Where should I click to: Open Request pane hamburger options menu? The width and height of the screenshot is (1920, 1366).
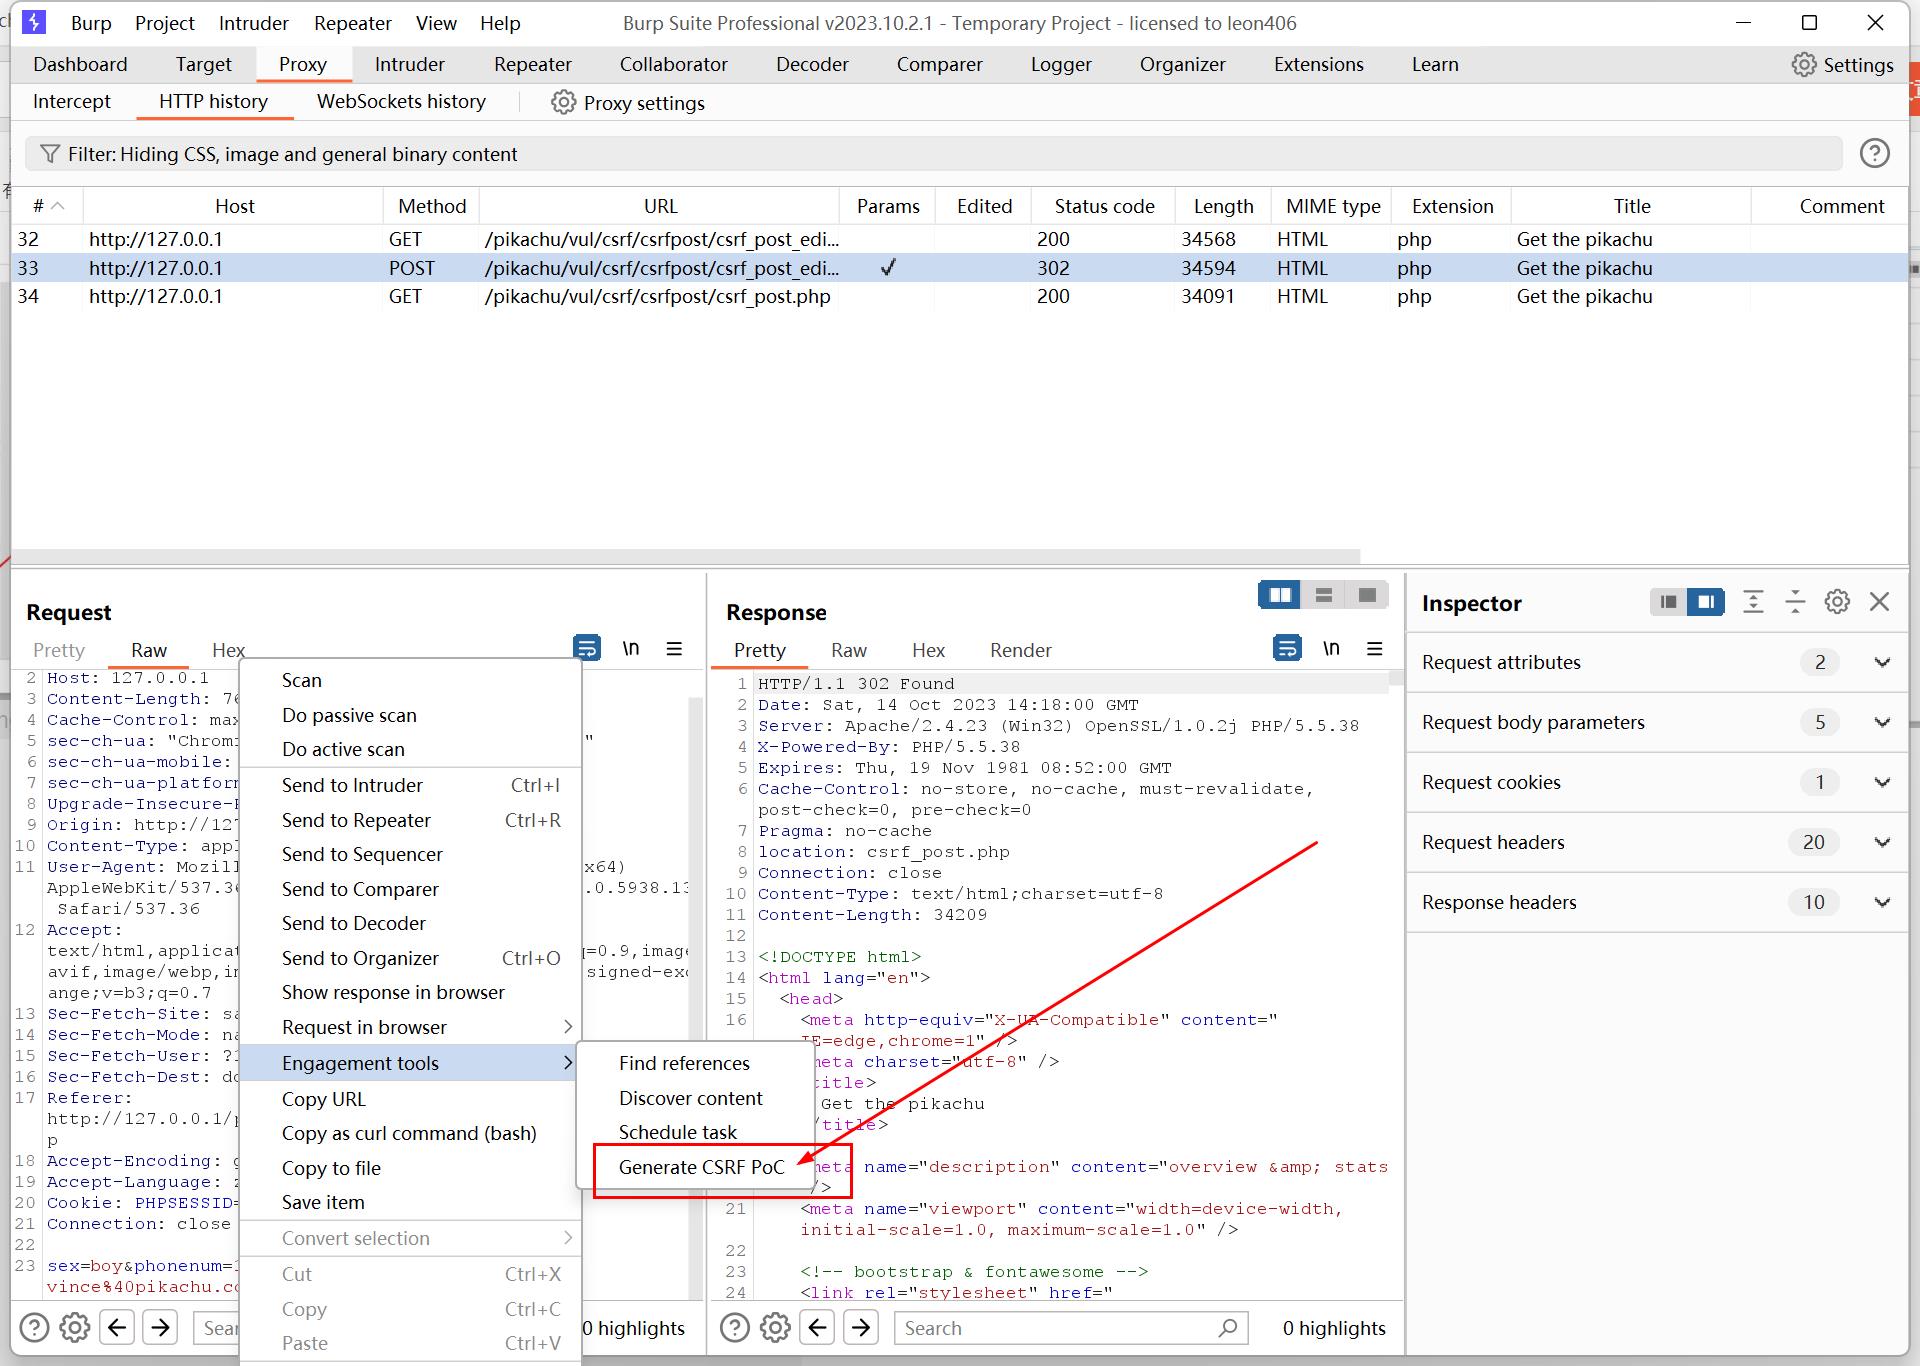pos(674,649)
